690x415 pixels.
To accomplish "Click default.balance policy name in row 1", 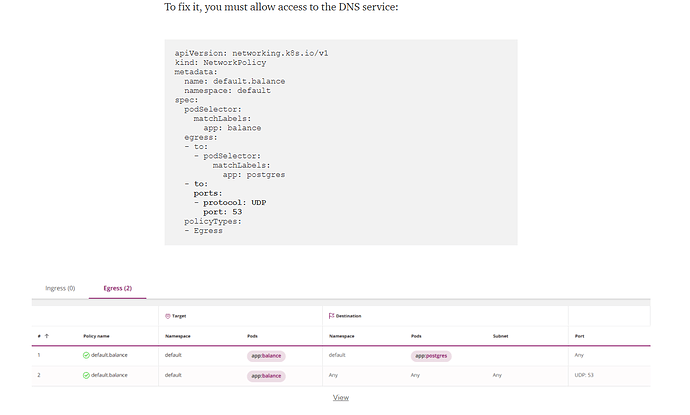I will [x=109, y=355].
